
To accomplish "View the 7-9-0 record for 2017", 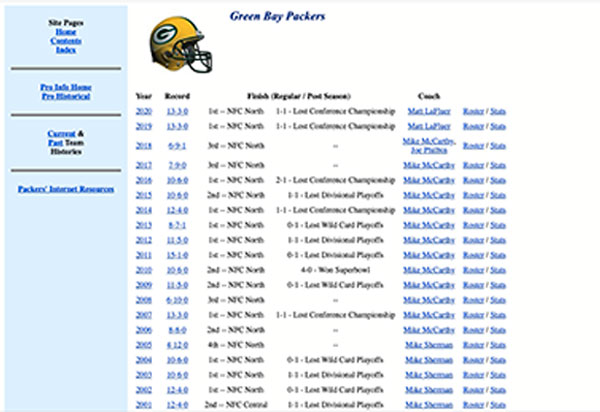I will pos(177,165).
